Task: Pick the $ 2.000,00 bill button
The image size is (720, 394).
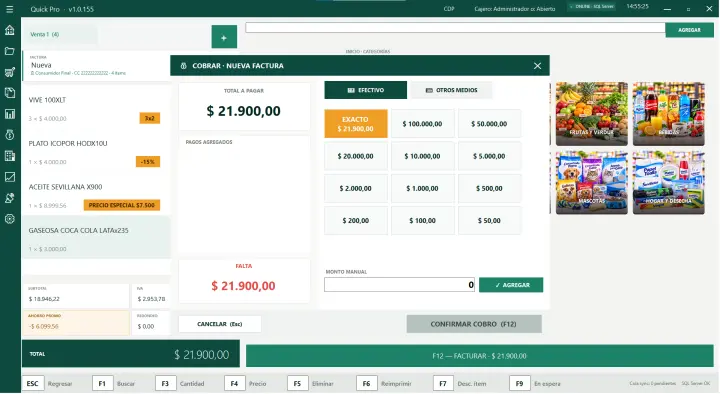Action: [356, 188]
